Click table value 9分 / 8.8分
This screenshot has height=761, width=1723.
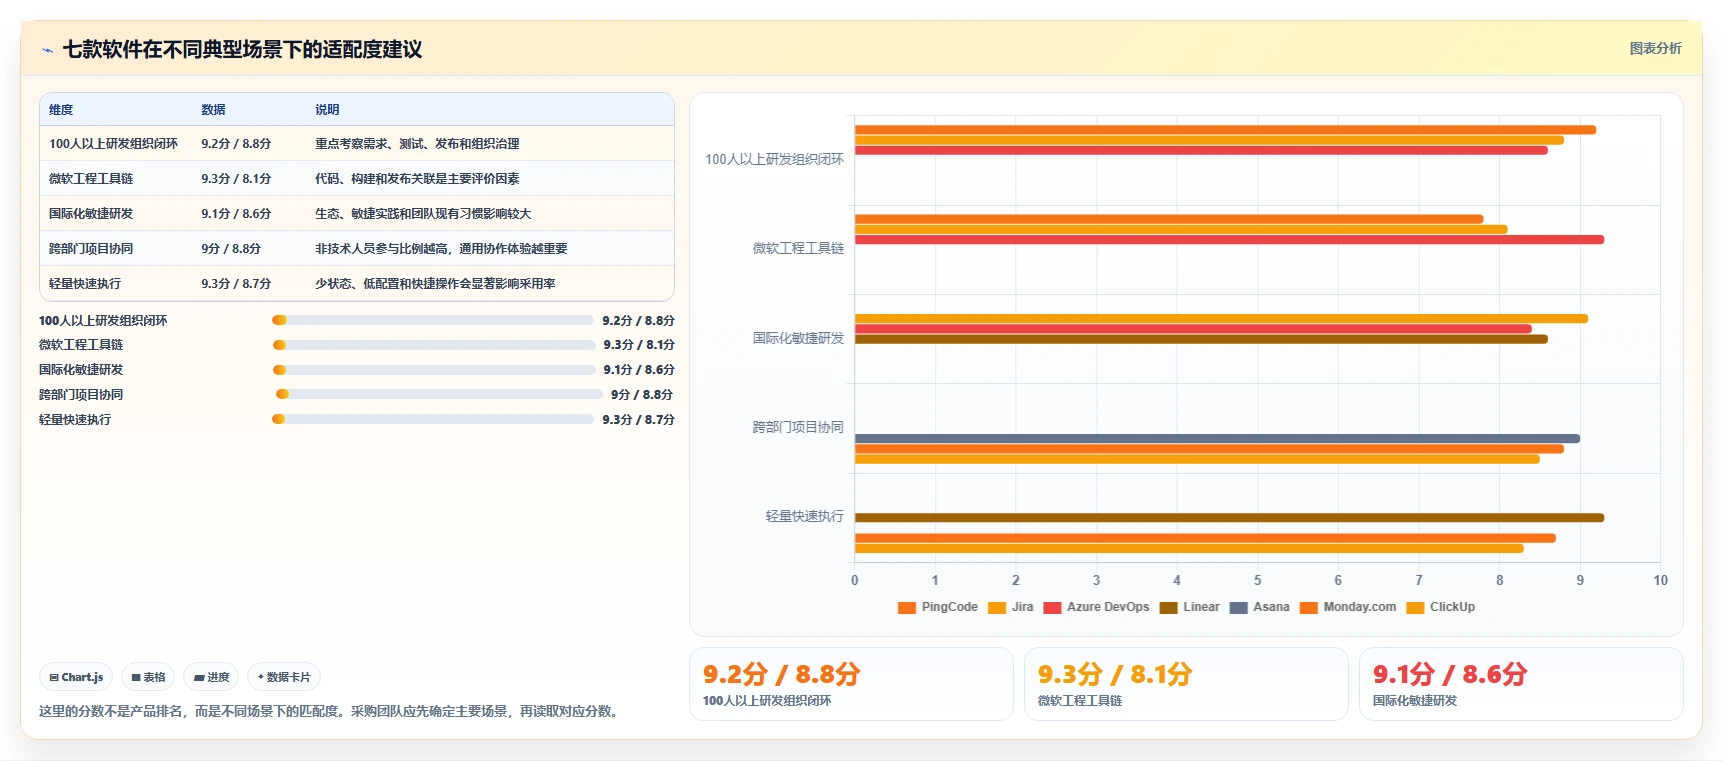[231, 249]
